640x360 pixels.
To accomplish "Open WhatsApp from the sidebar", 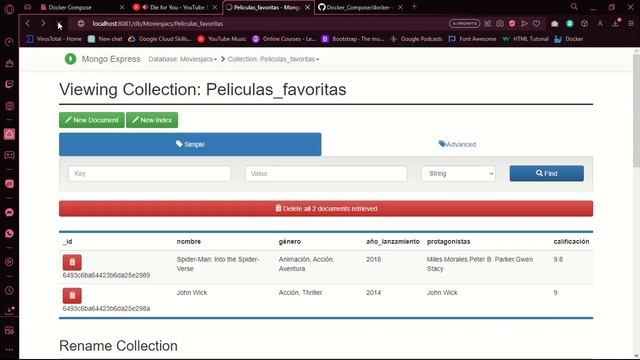I will coord(9,233).
